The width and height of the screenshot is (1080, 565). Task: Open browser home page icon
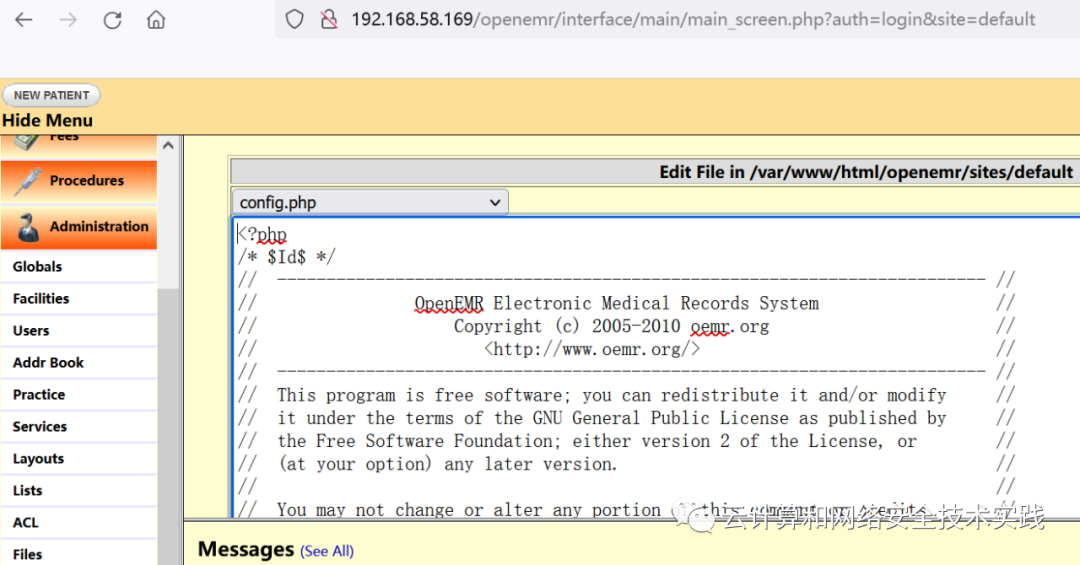click(156, 19)
